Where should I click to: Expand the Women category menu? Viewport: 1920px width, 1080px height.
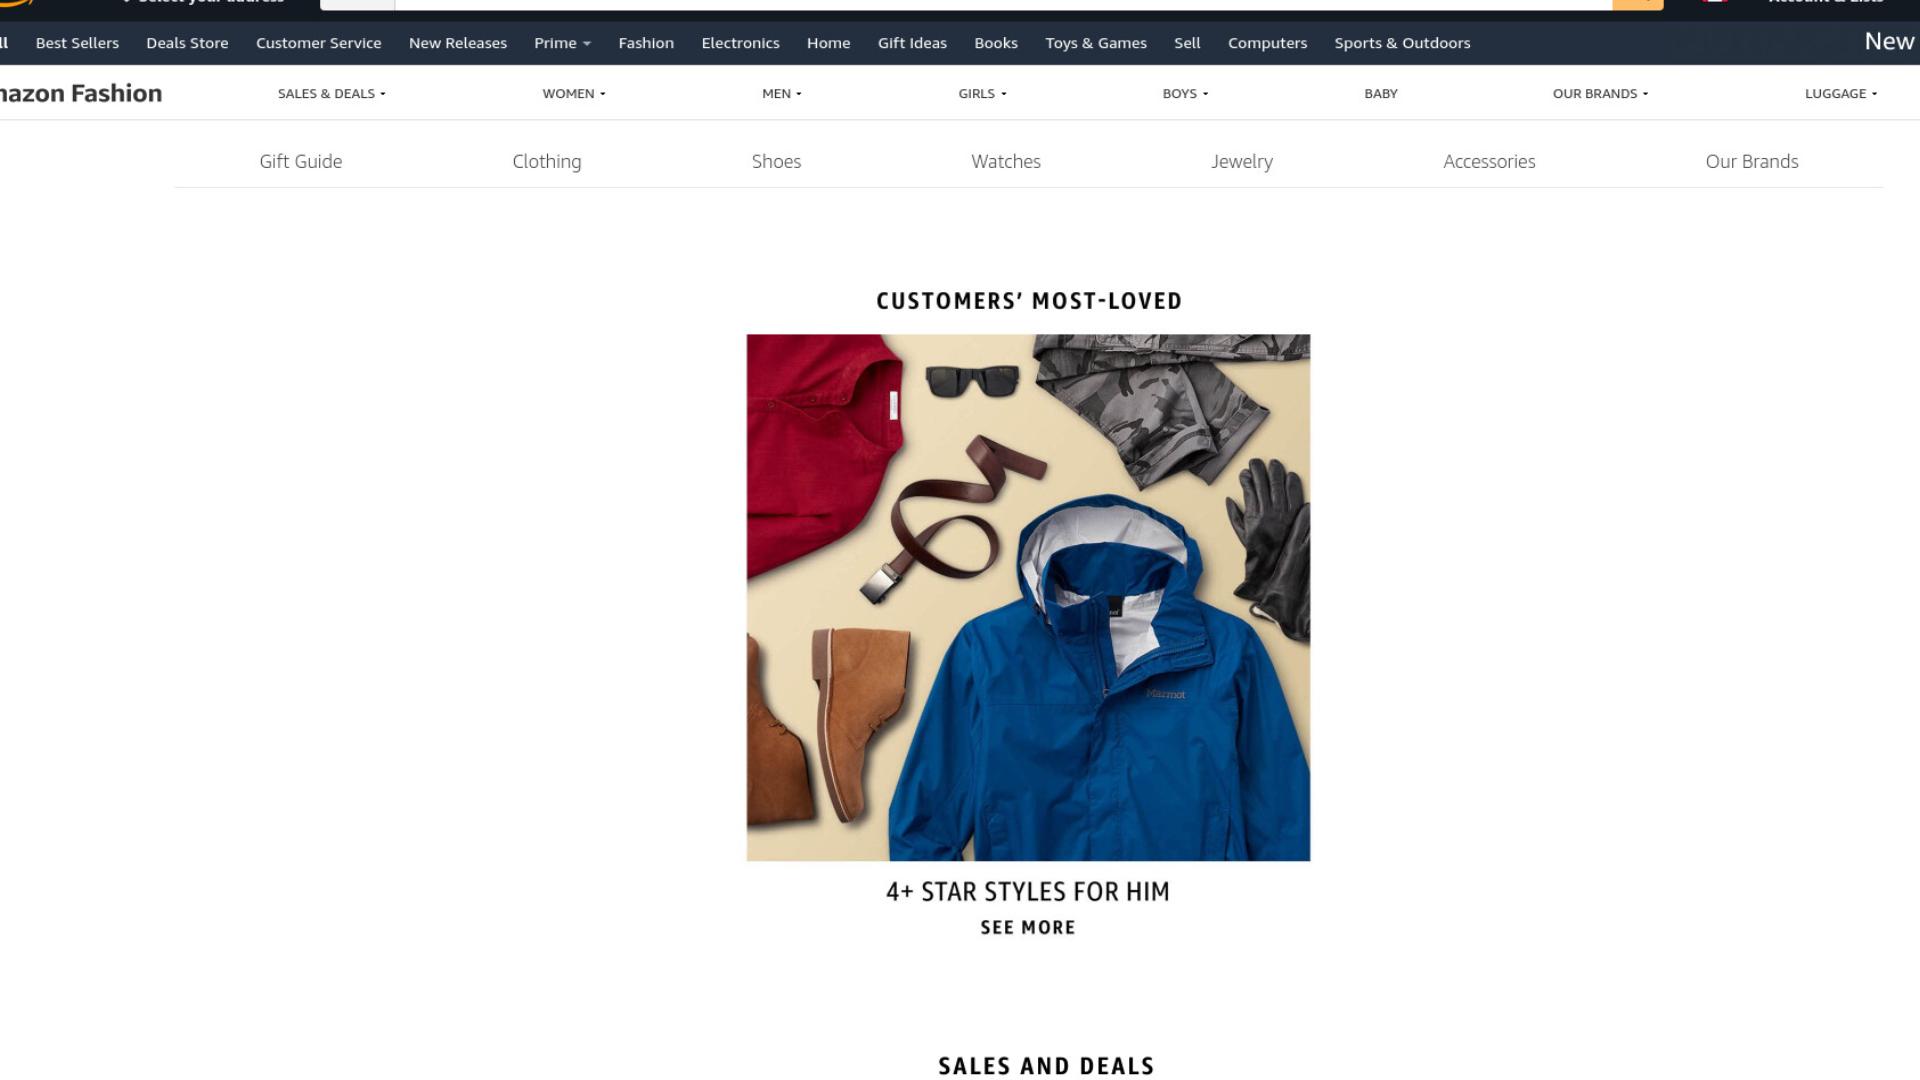pyautogui.click(x=574, y=93)
